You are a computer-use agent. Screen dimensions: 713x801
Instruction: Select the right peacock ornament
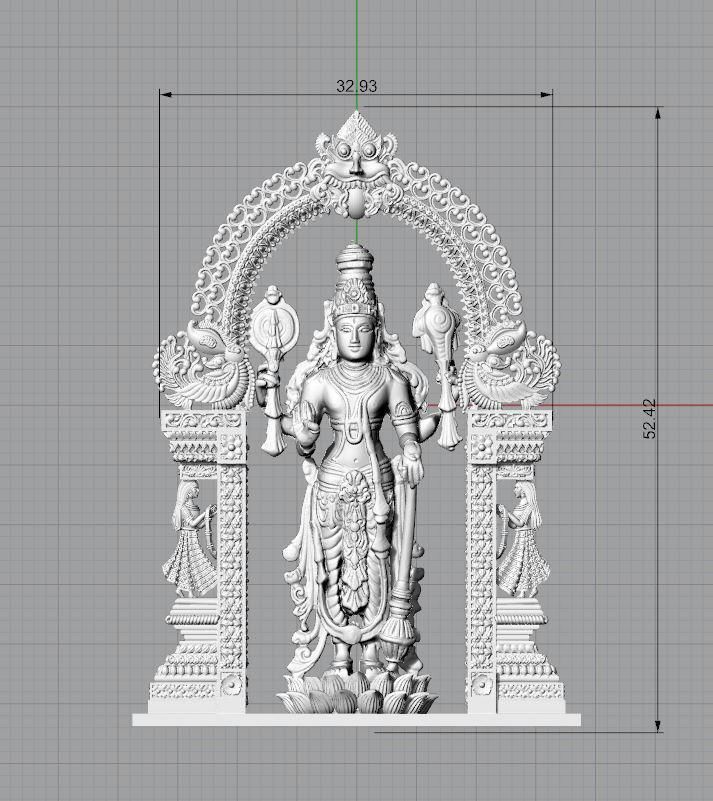click(510, 366)
